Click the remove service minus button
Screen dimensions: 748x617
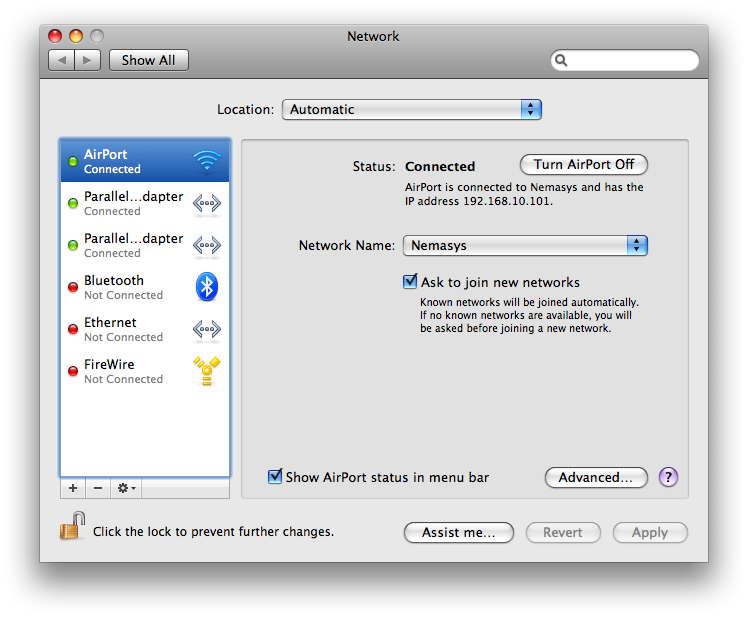[98, 488]
